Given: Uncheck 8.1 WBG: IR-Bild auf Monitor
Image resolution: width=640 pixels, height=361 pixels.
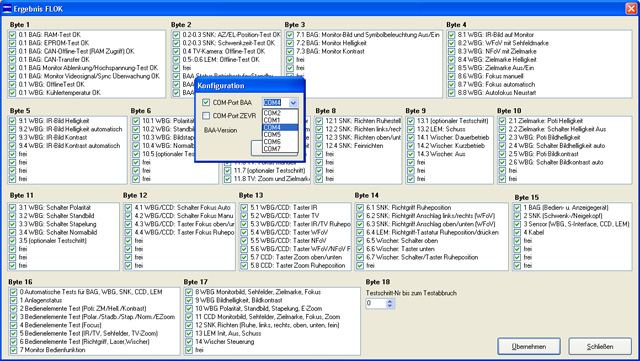Looking at the screenshot, I should tap(451, 35).
